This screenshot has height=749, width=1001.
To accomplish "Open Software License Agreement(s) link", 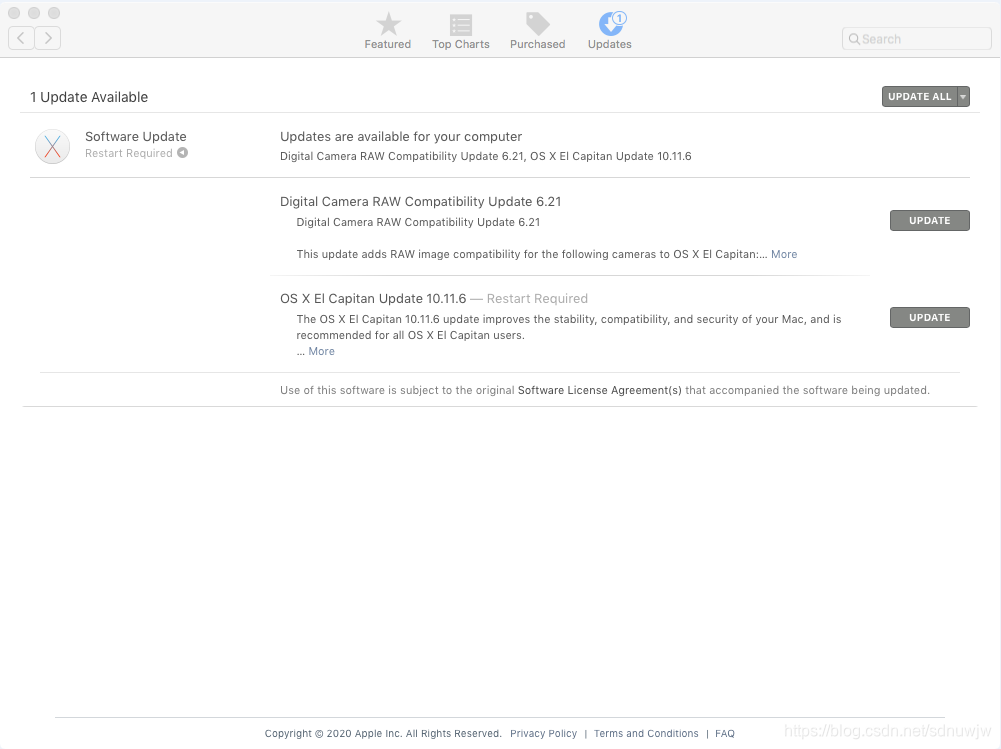I will pyautogui.click(x=599, y=390).
